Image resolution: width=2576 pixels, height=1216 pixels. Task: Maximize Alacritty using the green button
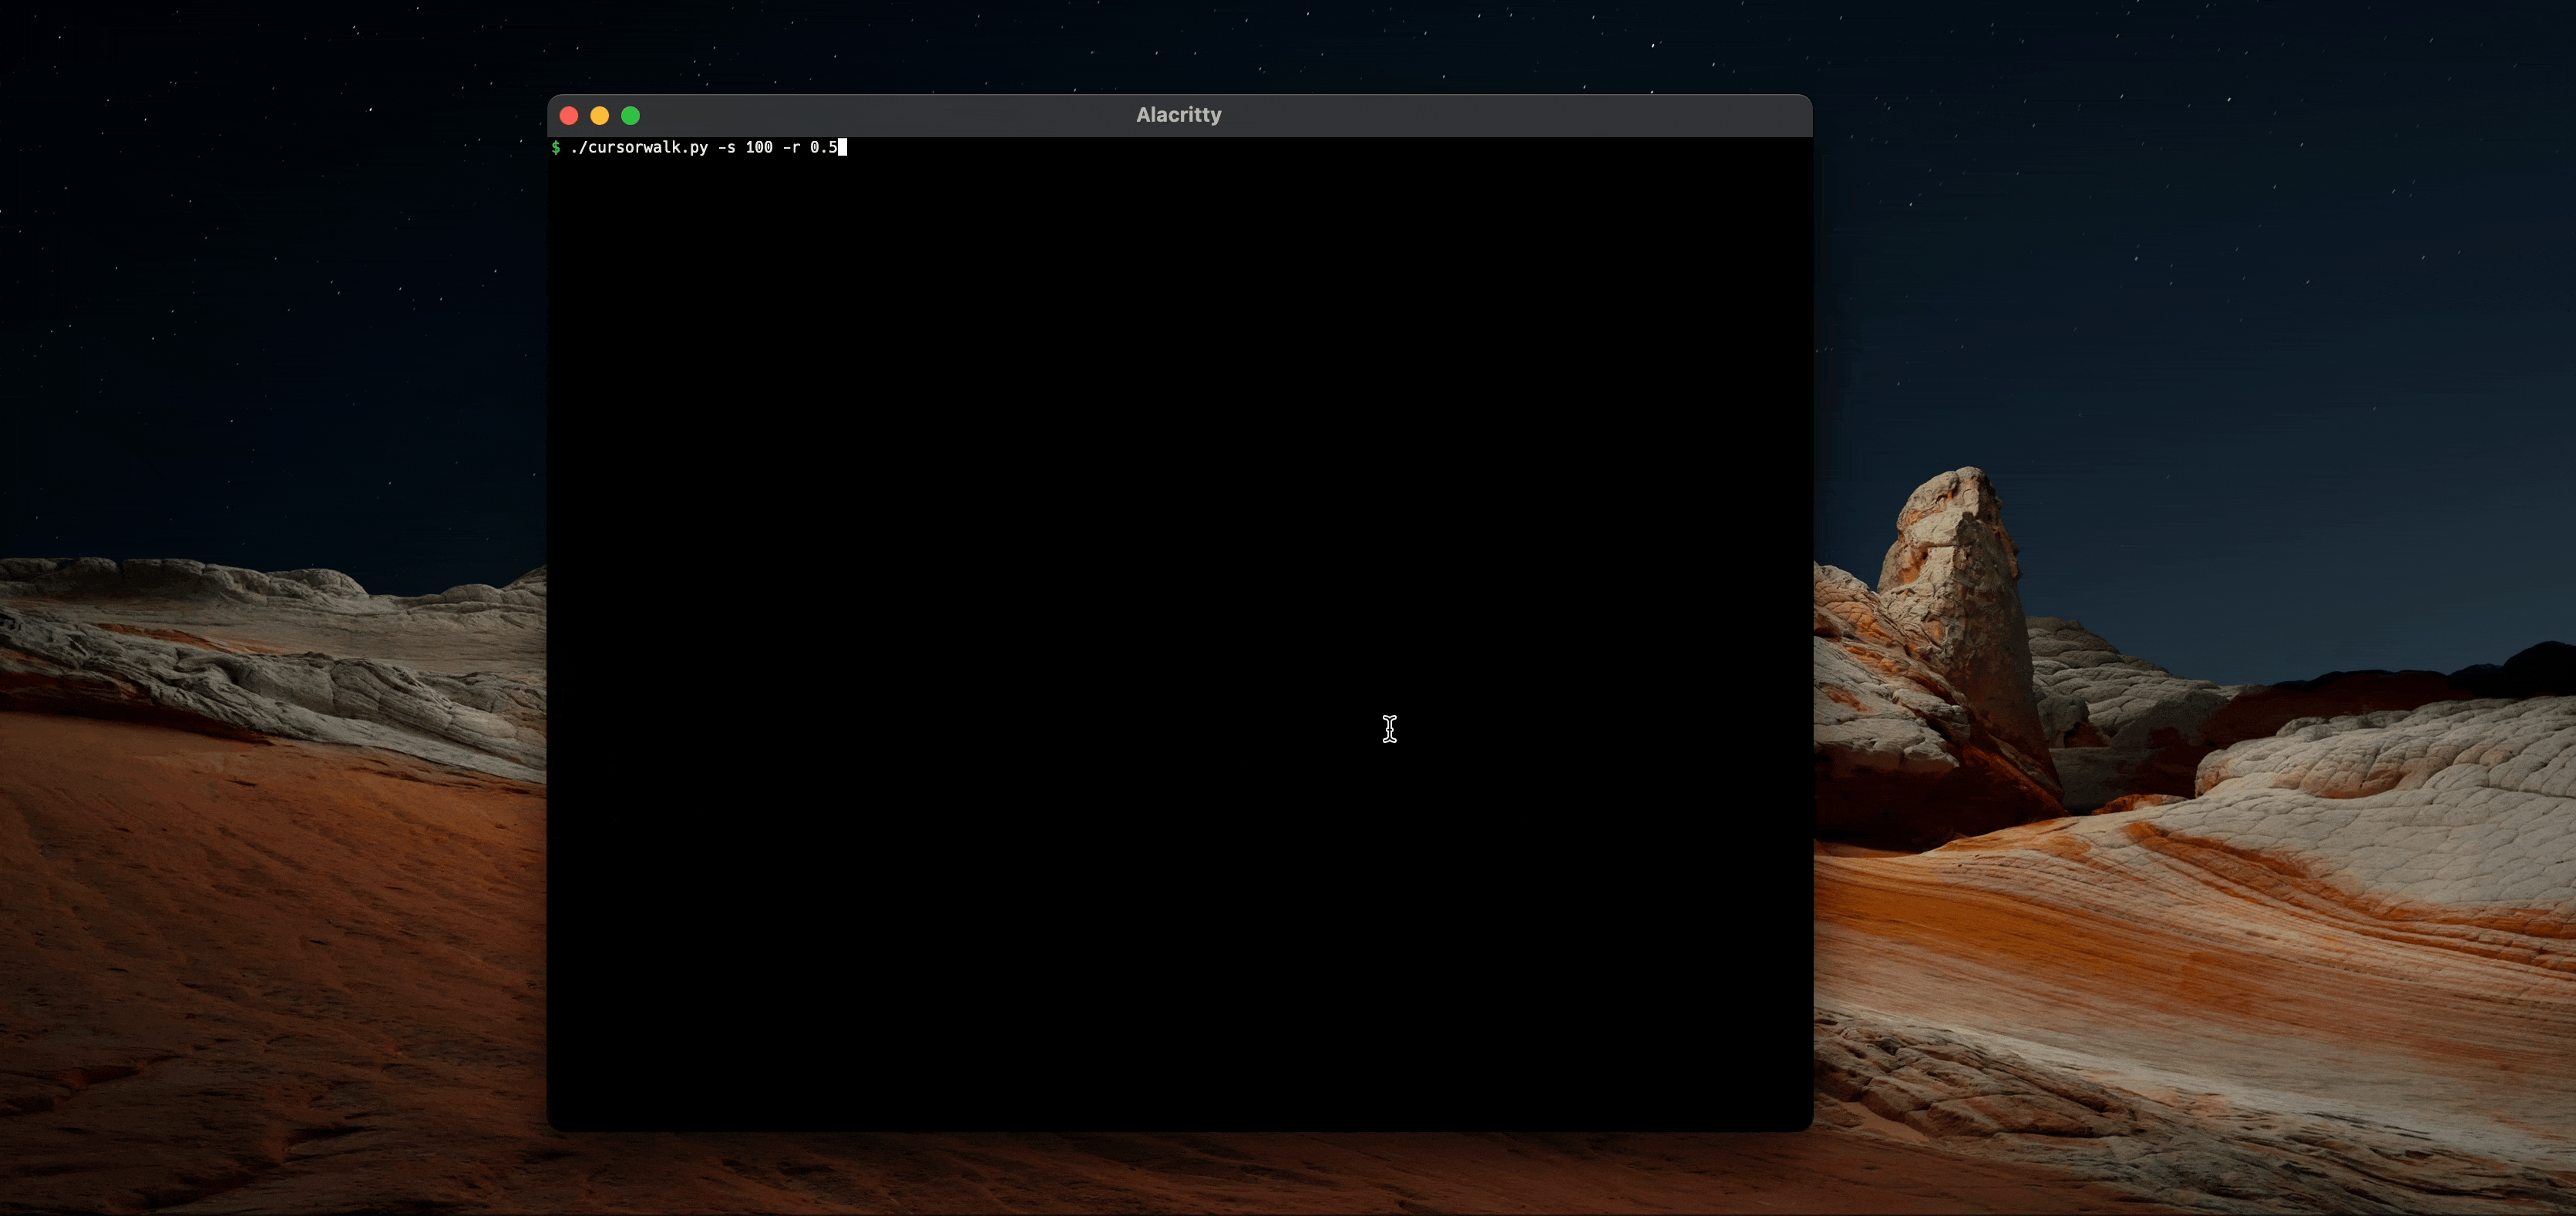[x=631, y=116]
